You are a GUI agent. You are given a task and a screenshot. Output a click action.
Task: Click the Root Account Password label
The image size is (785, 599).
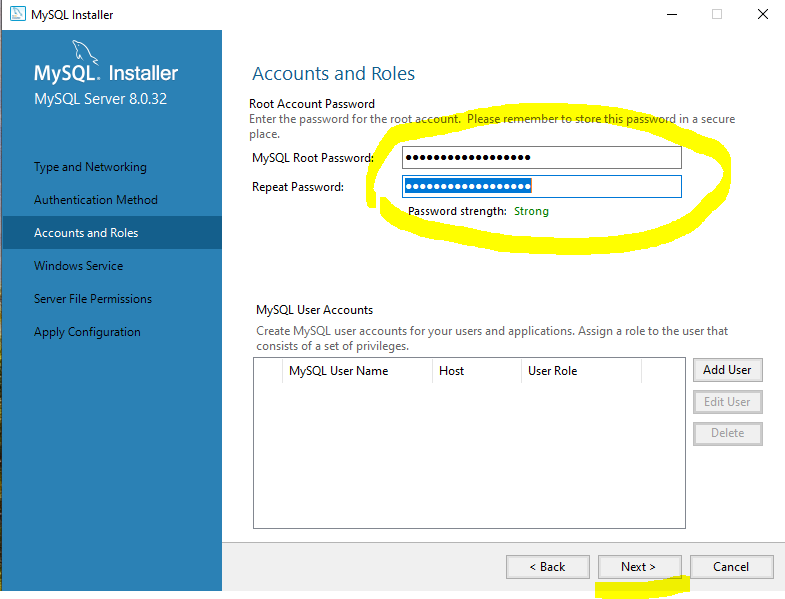point(312,104)
